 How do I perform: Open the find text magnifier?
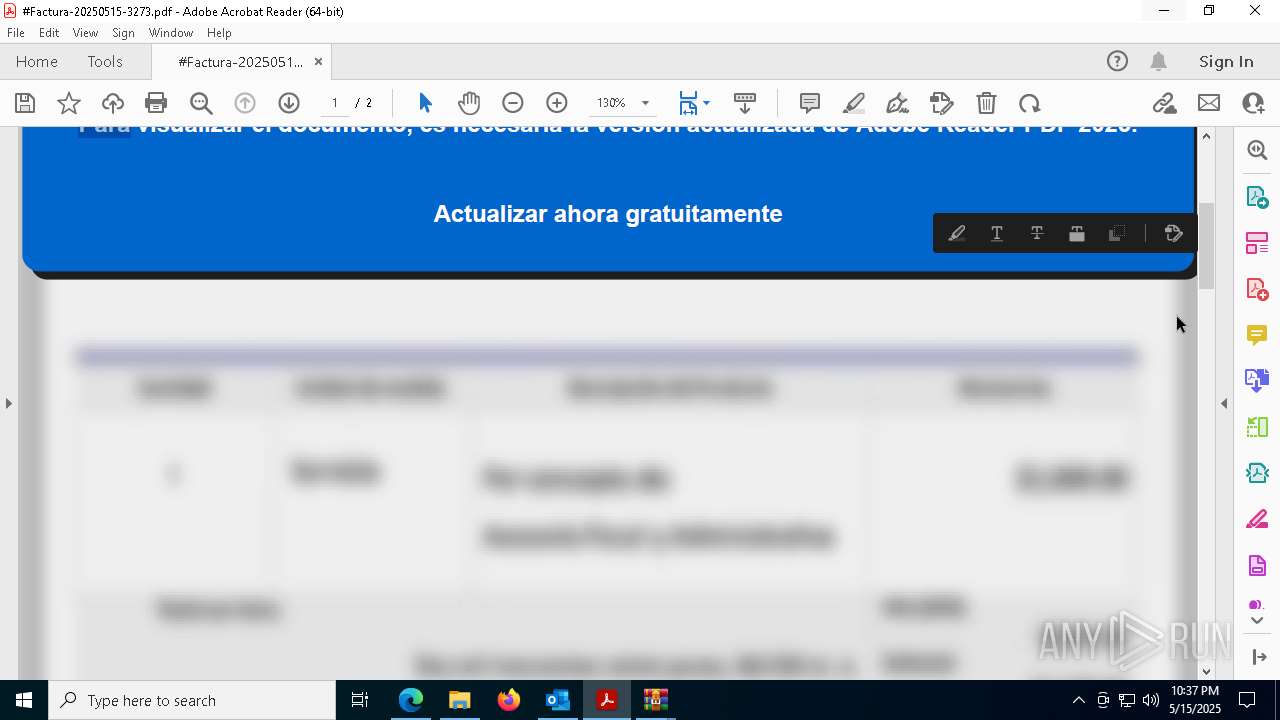[x=201, y=103]
